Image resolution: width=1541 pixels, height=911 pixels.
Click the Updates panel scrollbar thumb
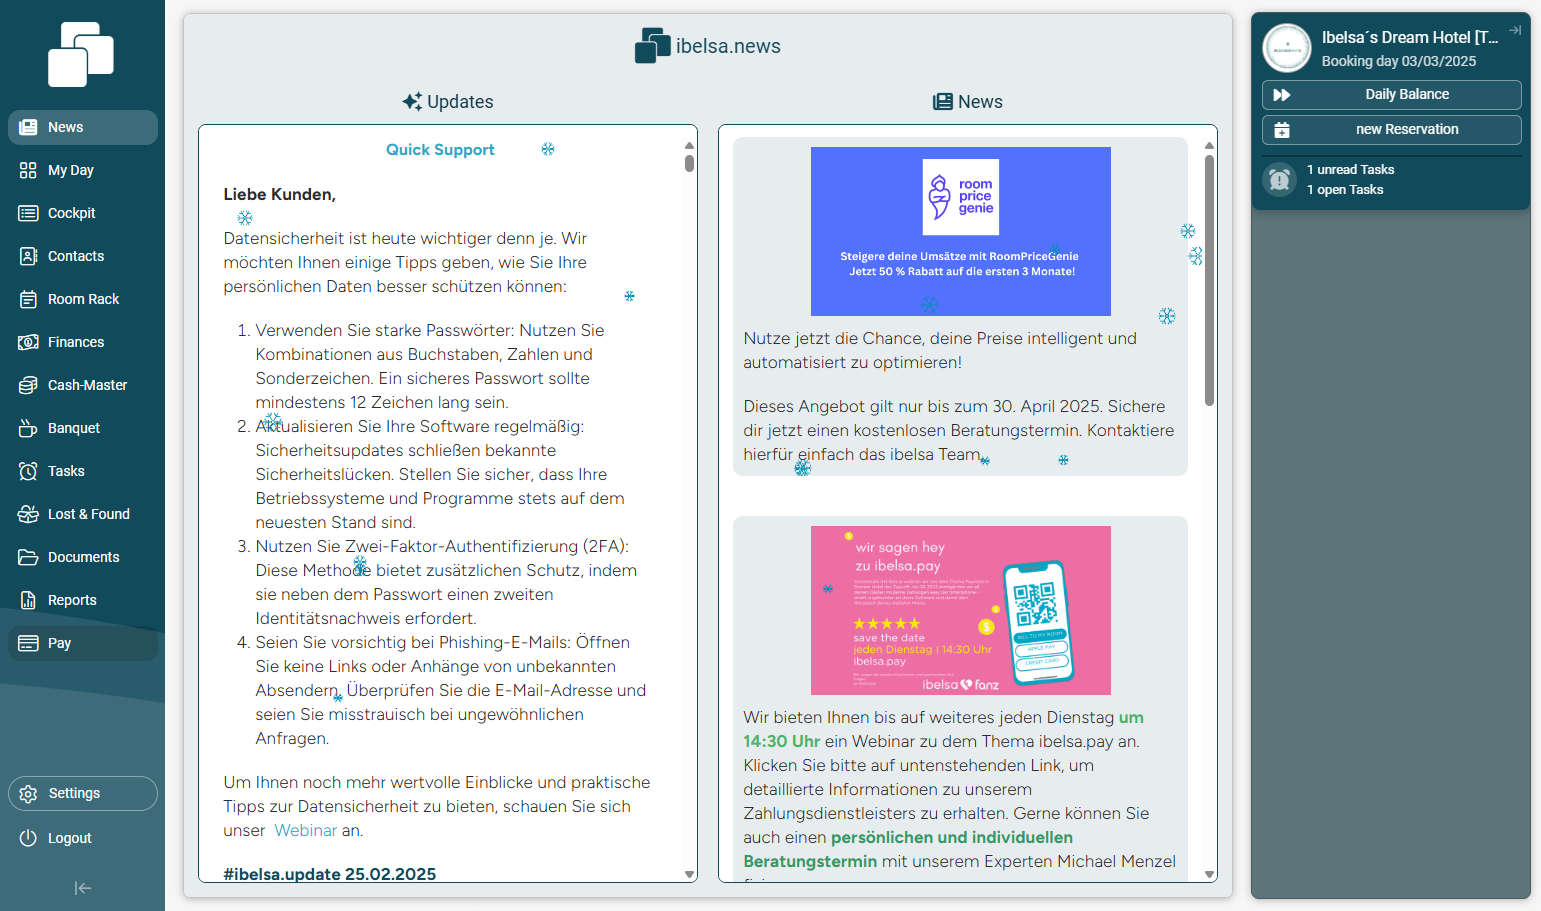click(x=690, y=163)
